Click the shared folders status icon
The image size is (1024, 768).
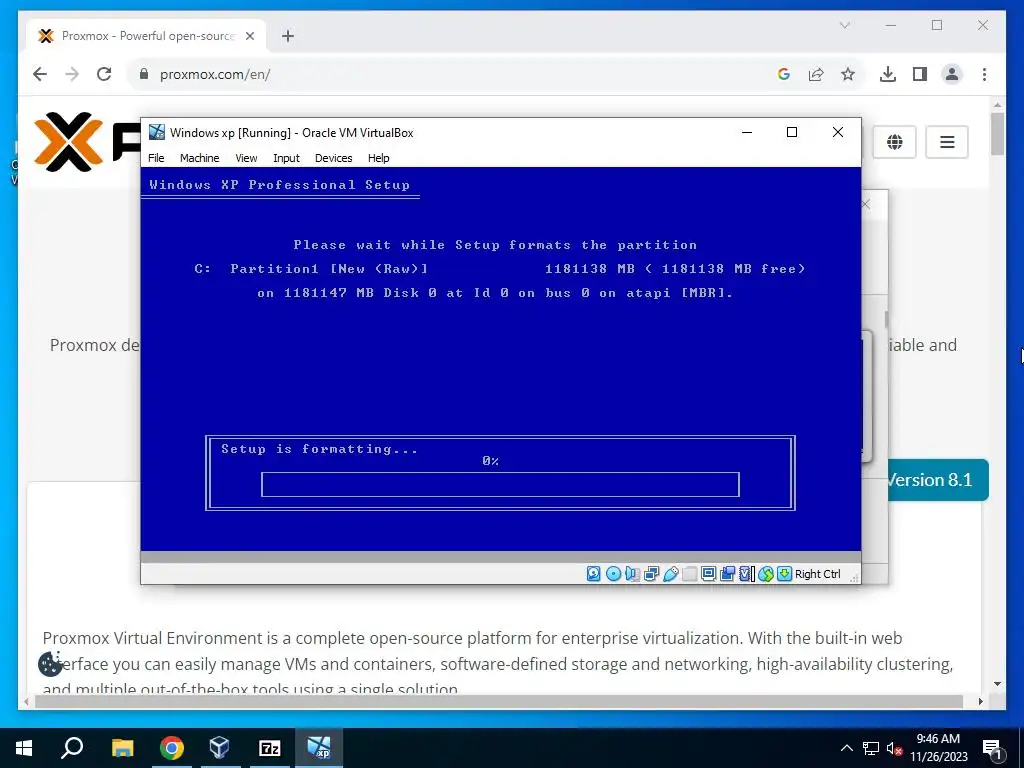click(x=690, y=573)
